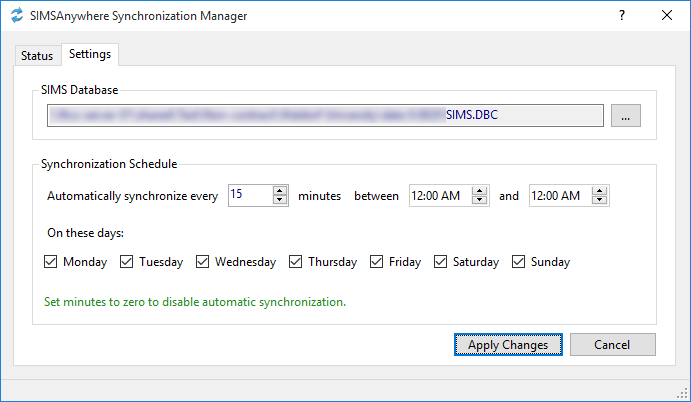Toggle the Wednesday checkbox

[202, 262]
